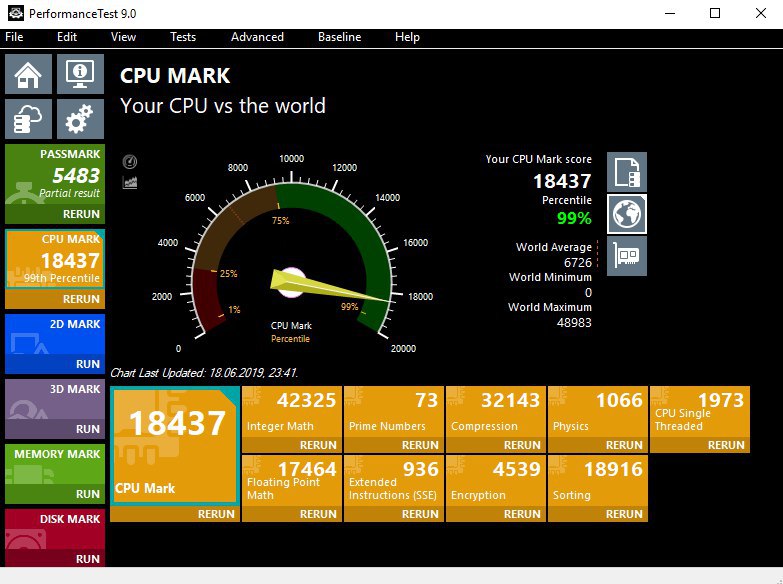Select the PassMark 5483 score tile

tap(55, 175)
